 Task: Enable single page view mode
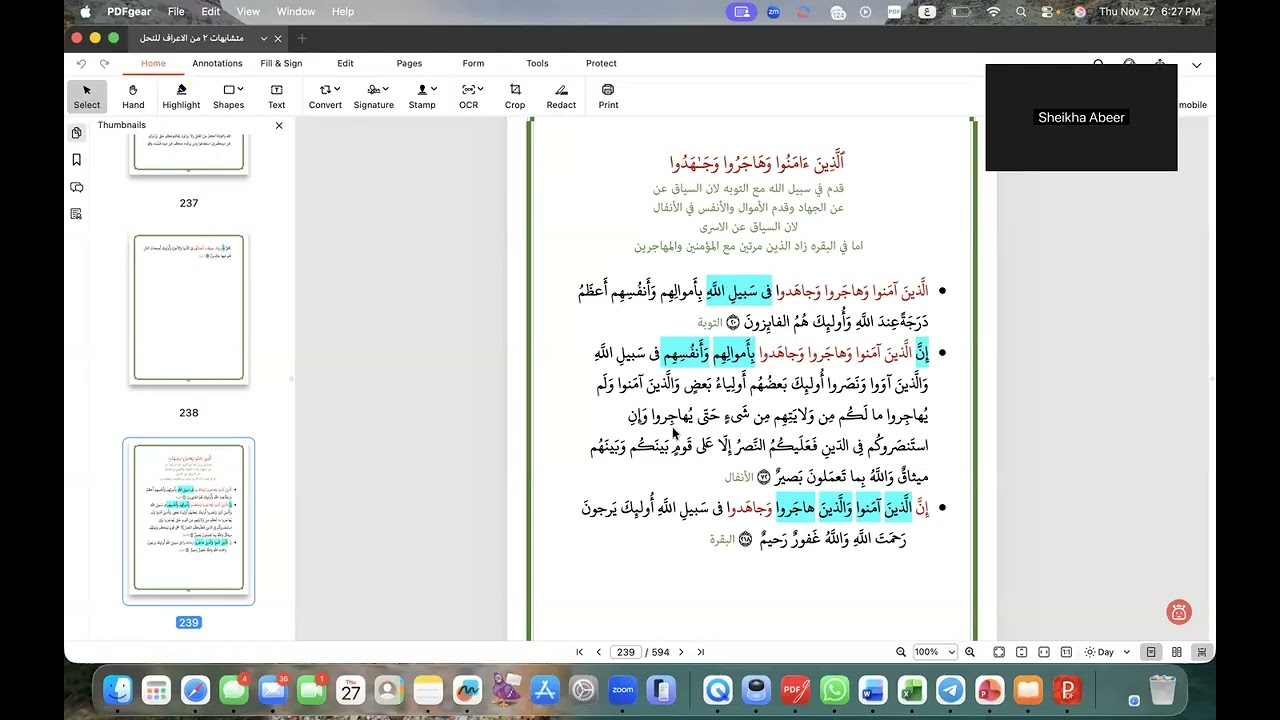point(1151,652)
